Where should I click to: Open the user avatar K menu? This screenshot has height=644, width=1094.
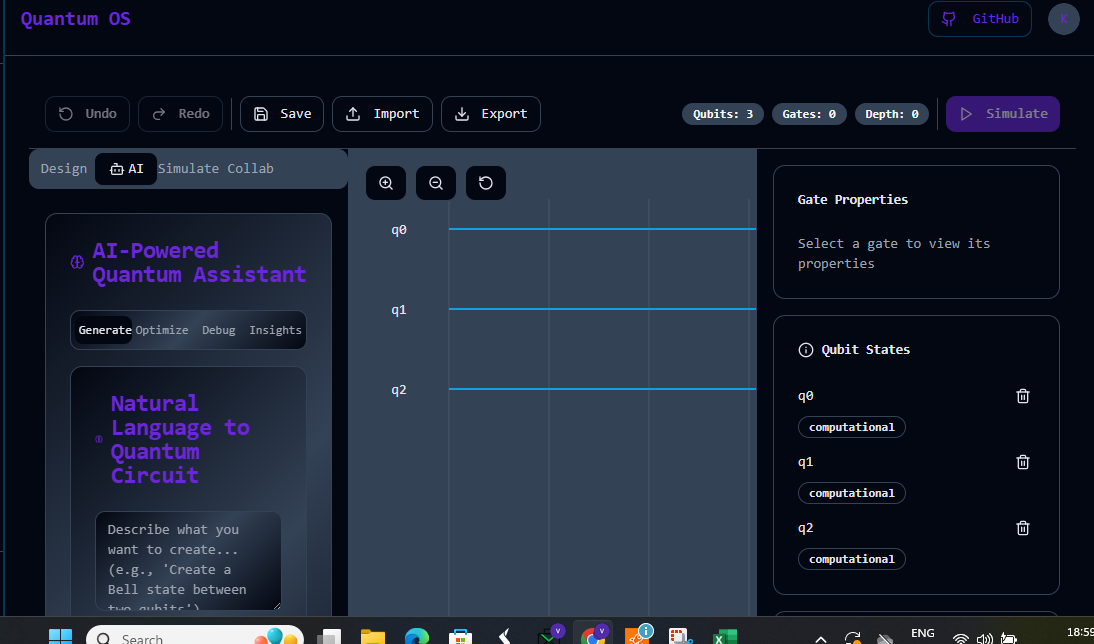(1063, 19)
